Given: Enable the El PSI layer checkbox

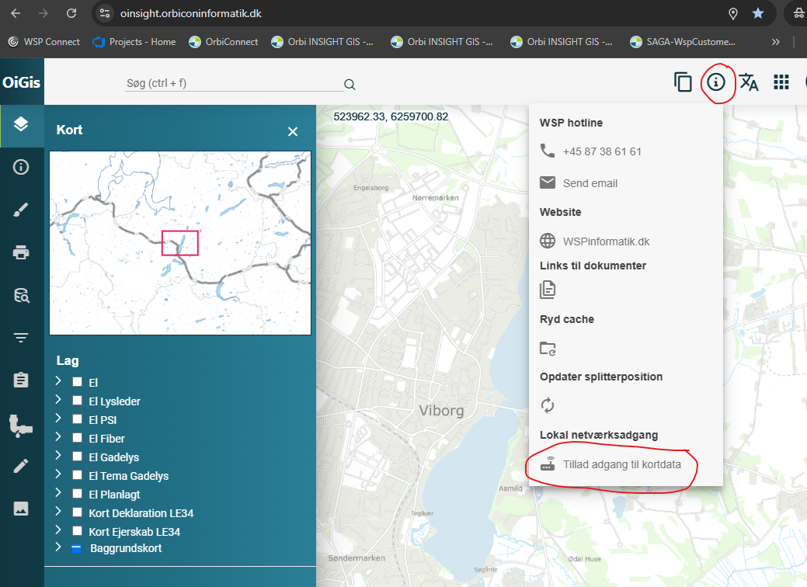Looking at the screenshot, I should (77, 419).
